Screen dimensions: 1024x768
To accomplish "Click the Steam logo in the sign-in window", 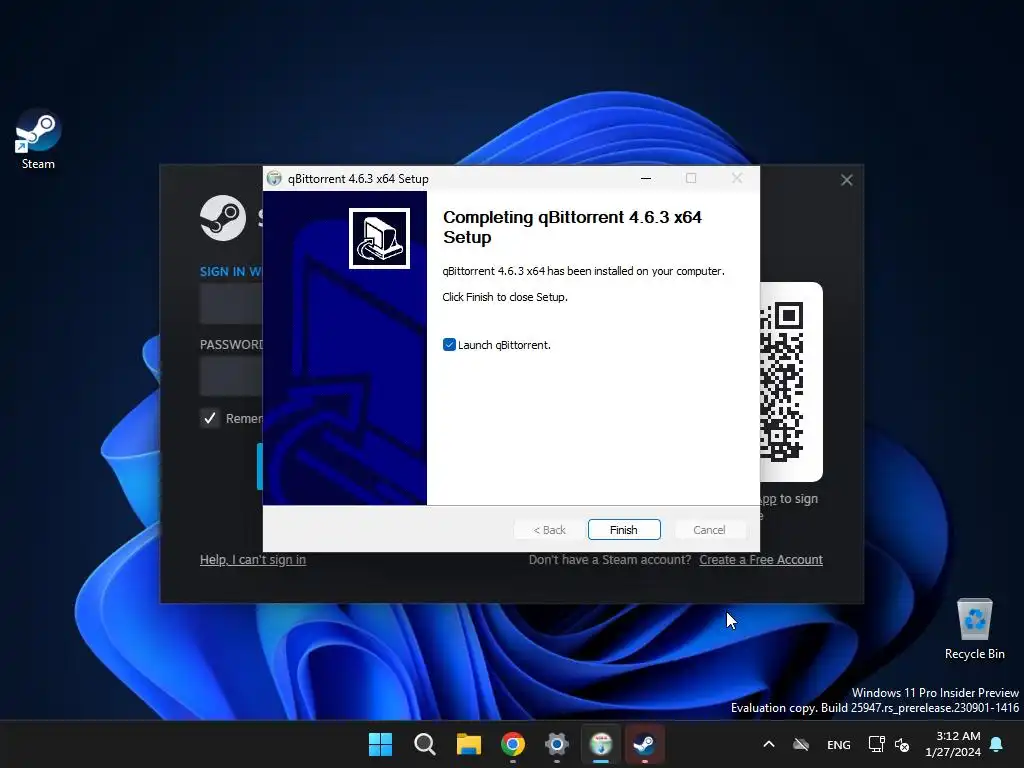I will coord(223,218).
